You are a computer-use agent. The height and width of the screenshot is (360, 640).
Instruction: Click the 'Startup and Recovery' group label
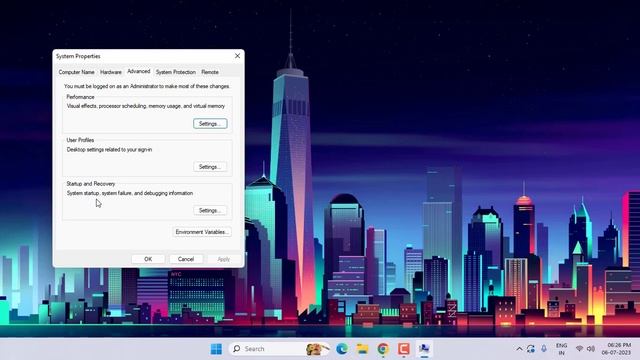pyautogui.click(x=91, y=184)
